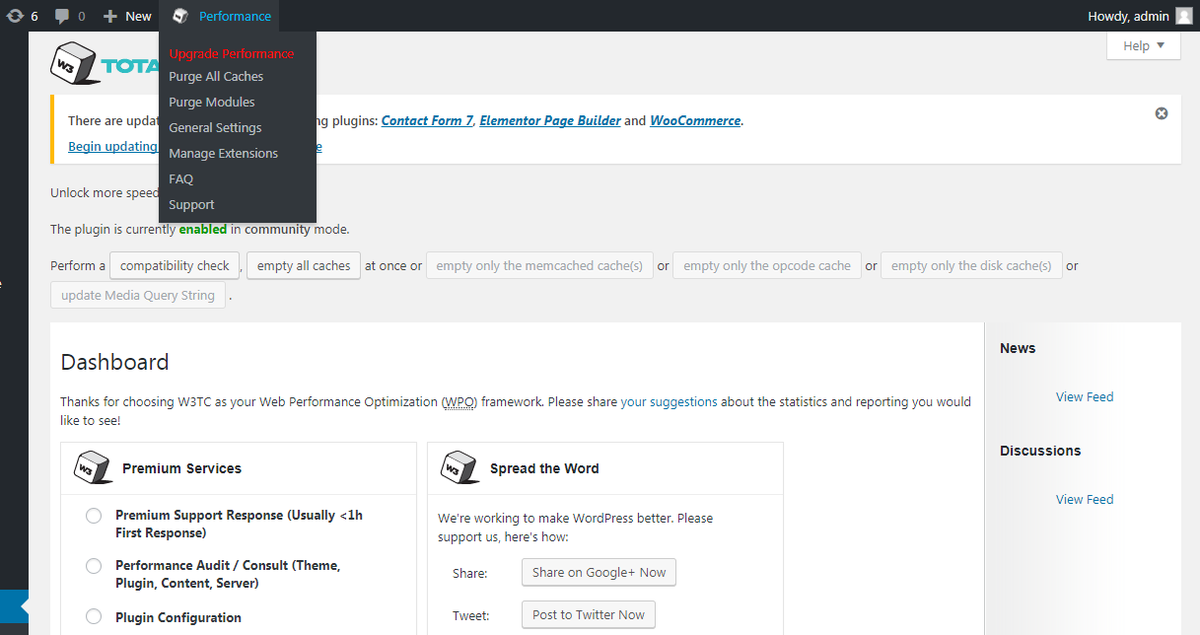
Task: Open the updates icon showing 6
Action: click(21, 16)
